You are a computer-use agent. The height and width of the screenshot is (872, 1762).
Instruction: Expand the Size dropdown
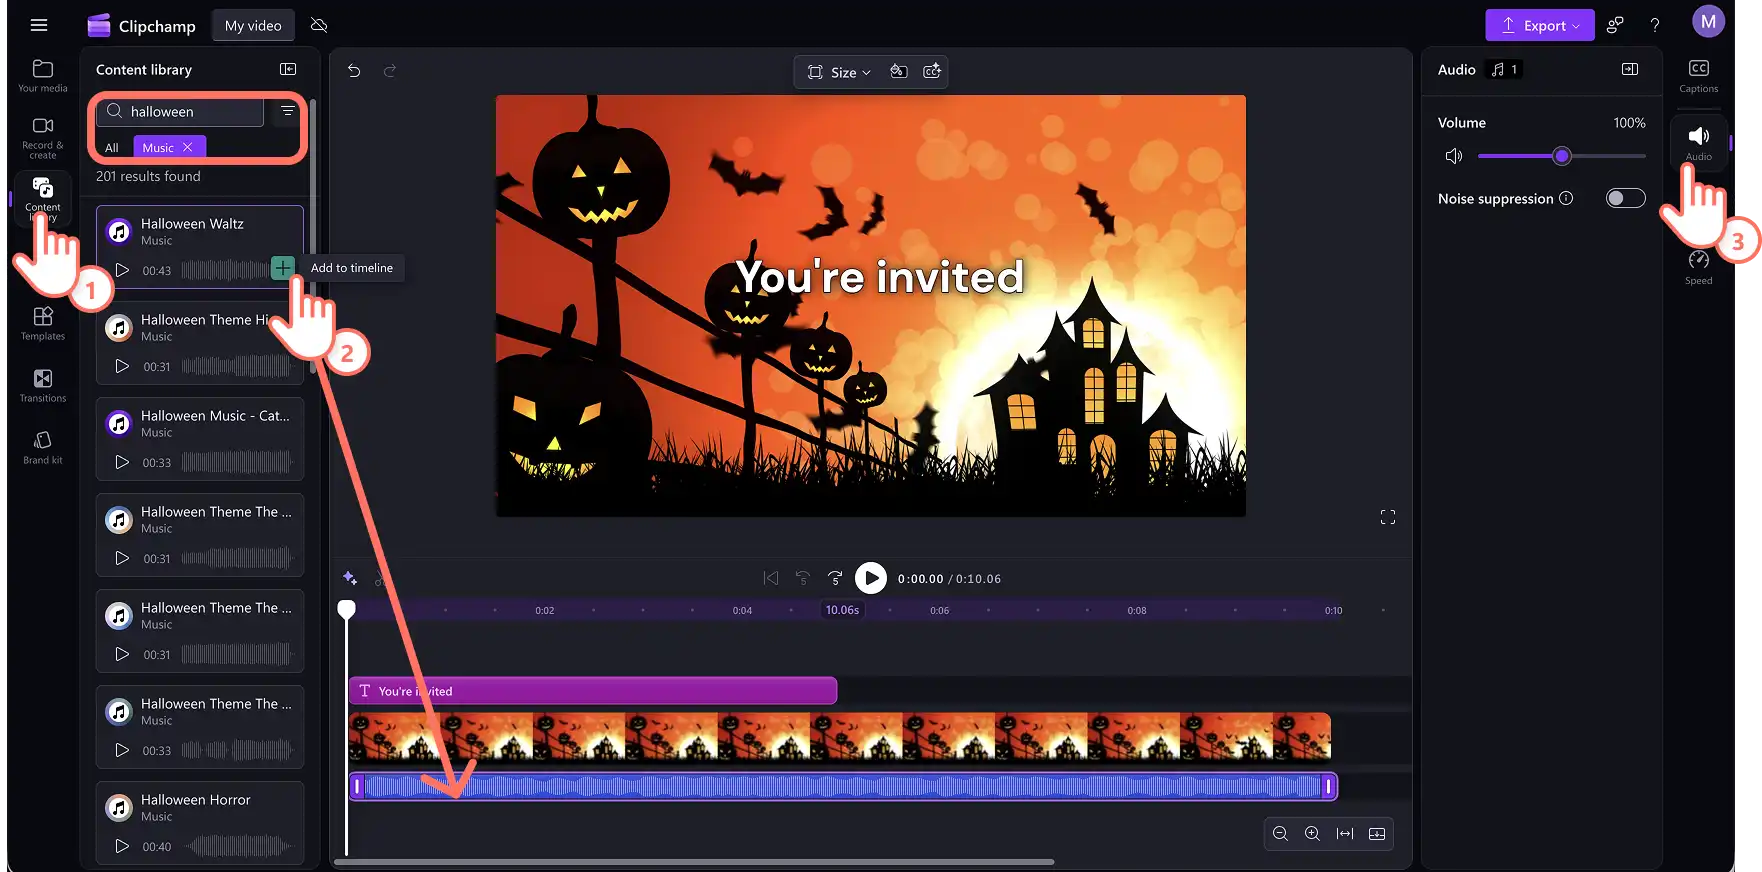840,72
